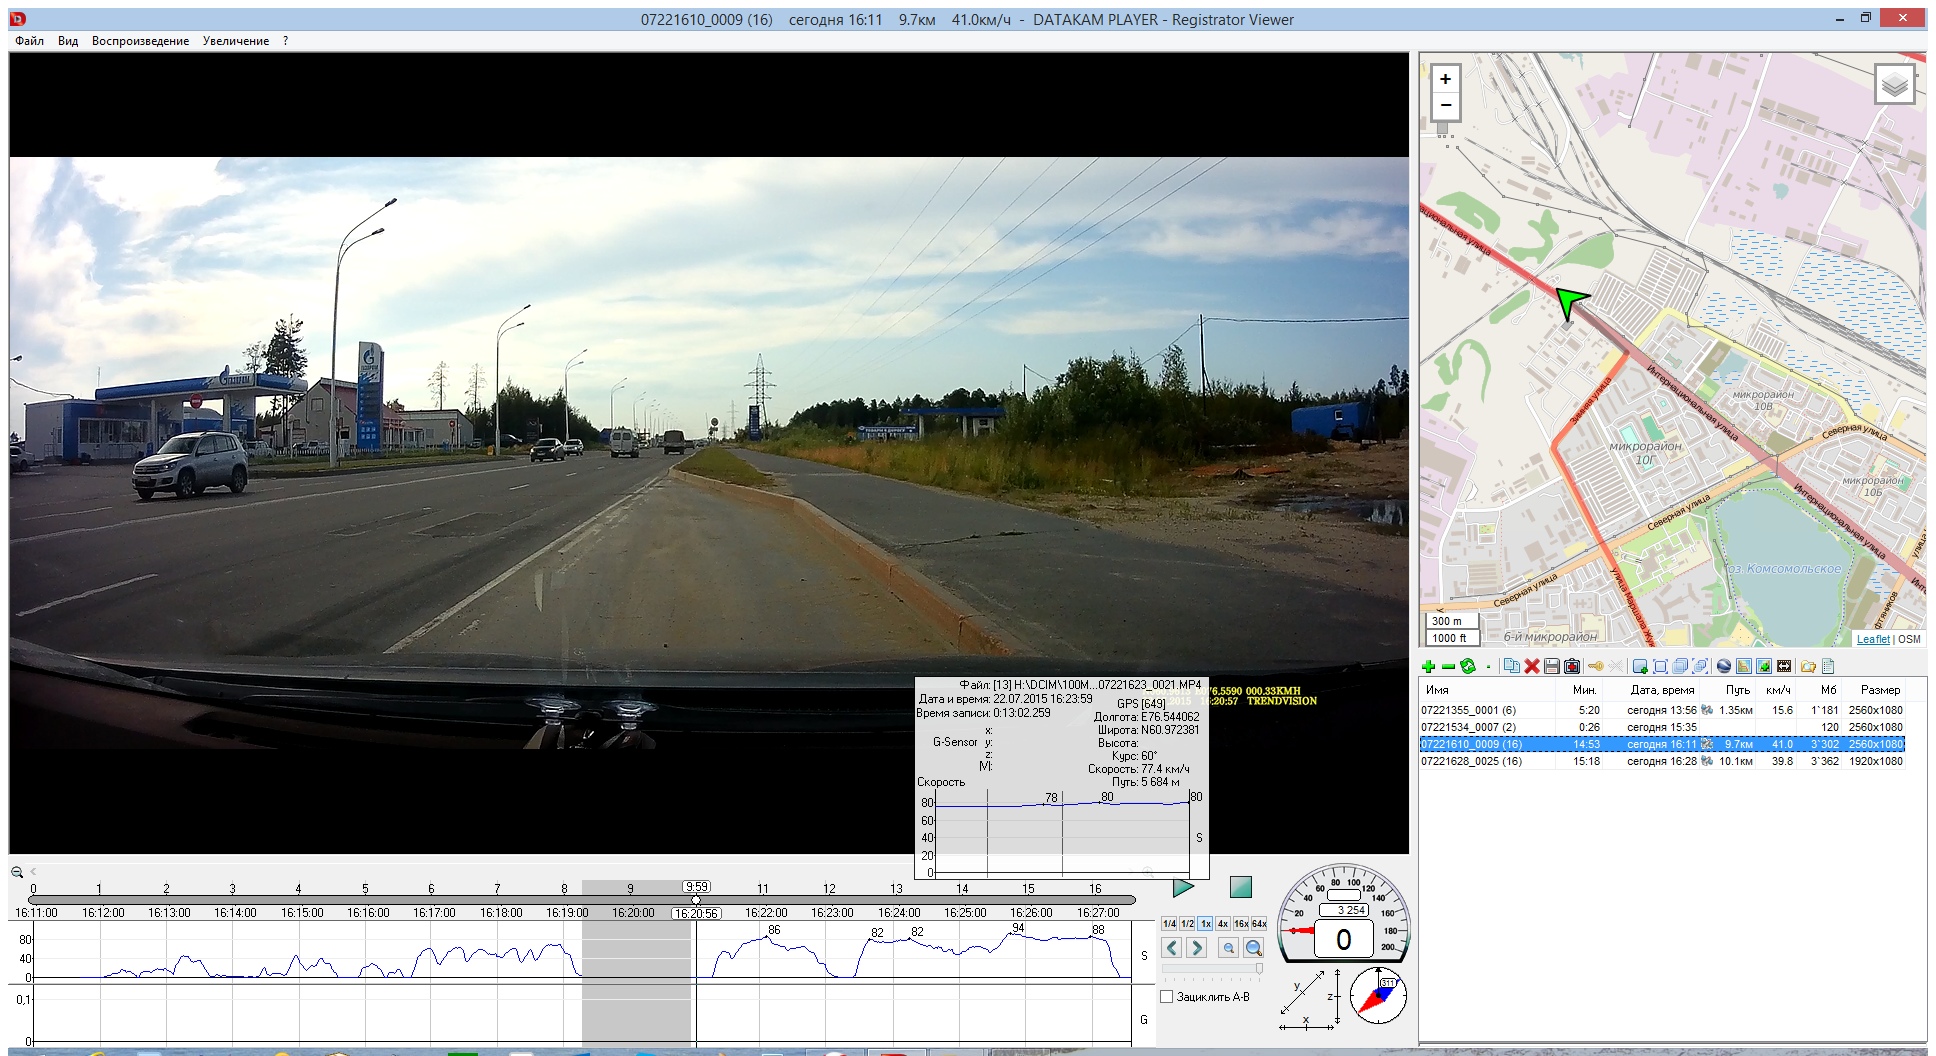Click the slider below the step buttons
Image resolution: width=1936 pixels, height=1056 pixels.
(x=1212, y=968)
